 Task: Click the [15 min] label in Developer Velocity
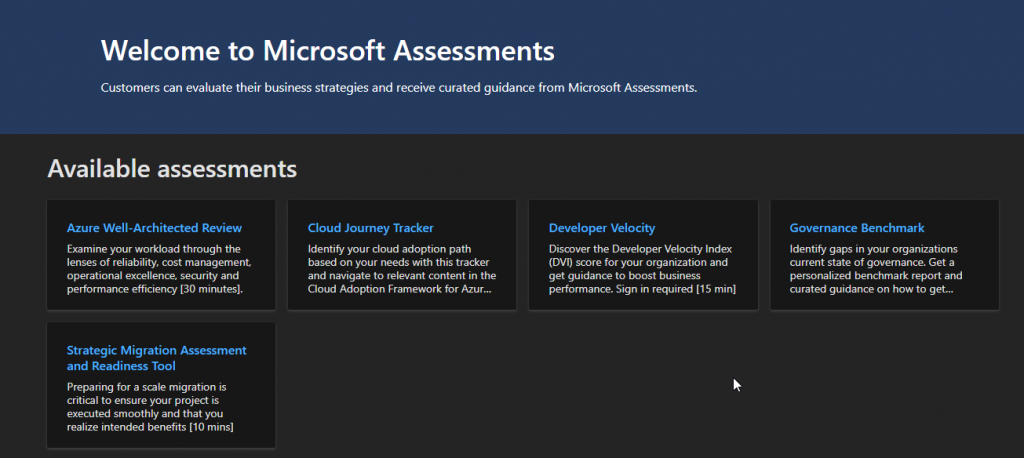click(x=715, y=289)
